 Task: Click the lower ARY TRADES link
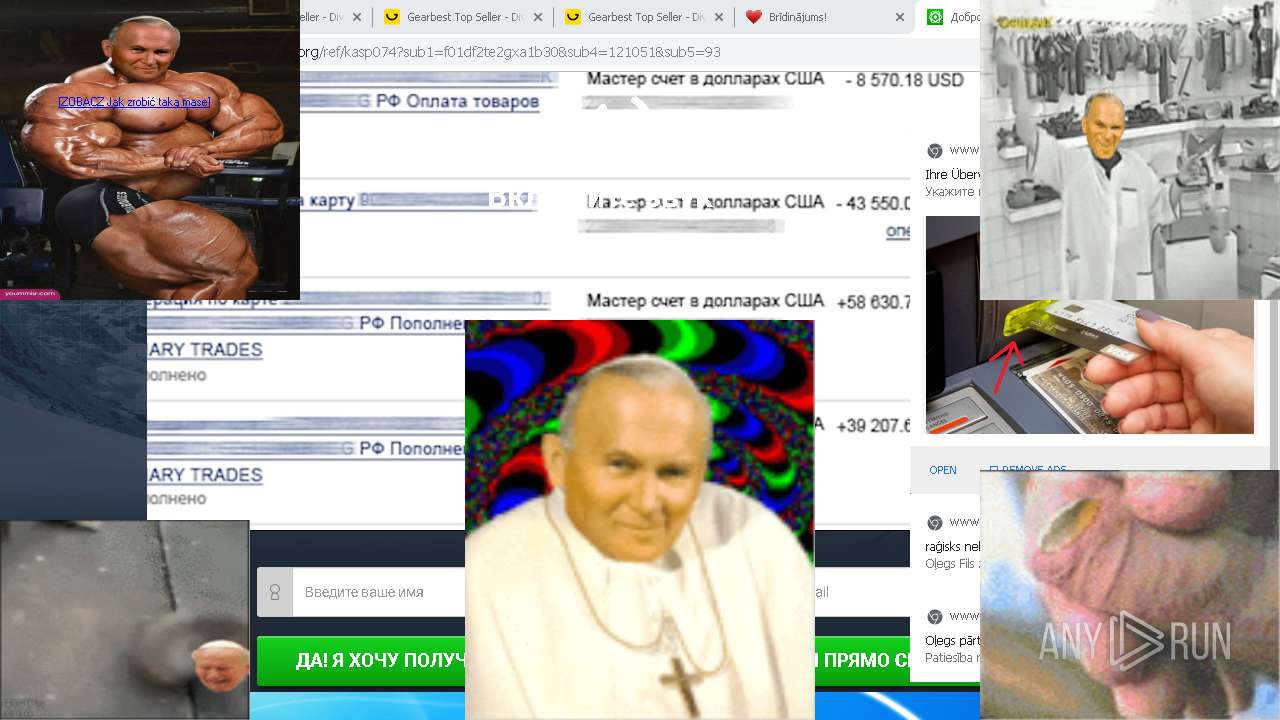(205, 474)
